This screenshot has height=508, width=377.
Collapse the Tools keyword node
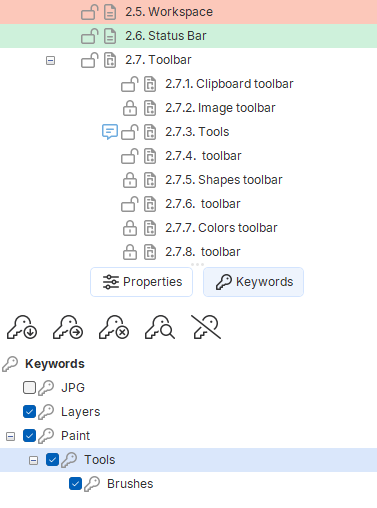pos(33,460)
